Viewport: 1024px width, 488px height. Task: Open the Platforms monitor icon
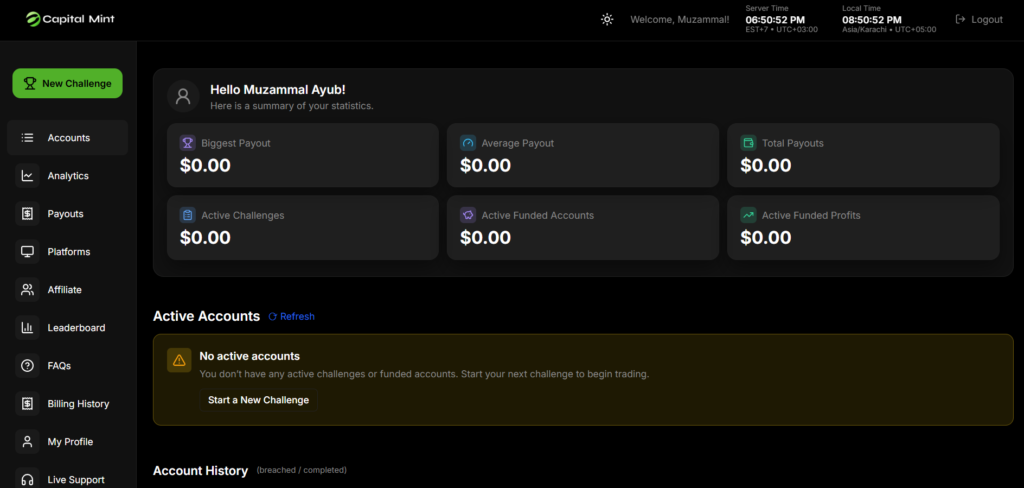[27, 252]
